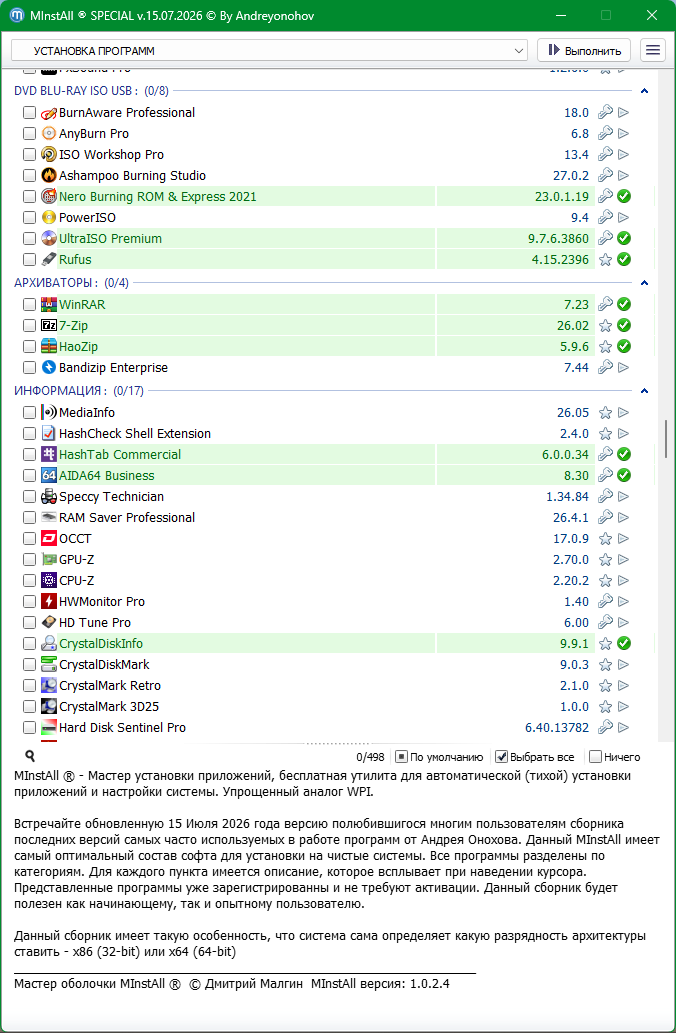Click the star icon in the Rufus row
The image size is (676, 1033).
click(x=605, y=260)
